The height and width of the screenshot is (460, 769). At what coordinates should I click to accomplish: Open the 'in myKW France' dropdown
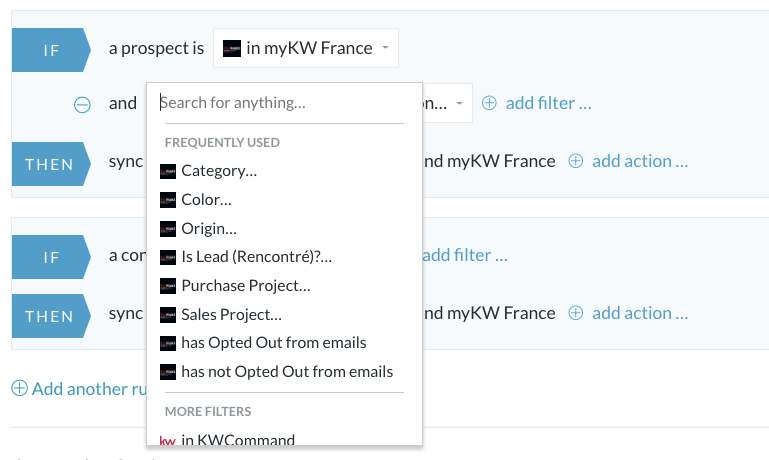pos(306,48)
